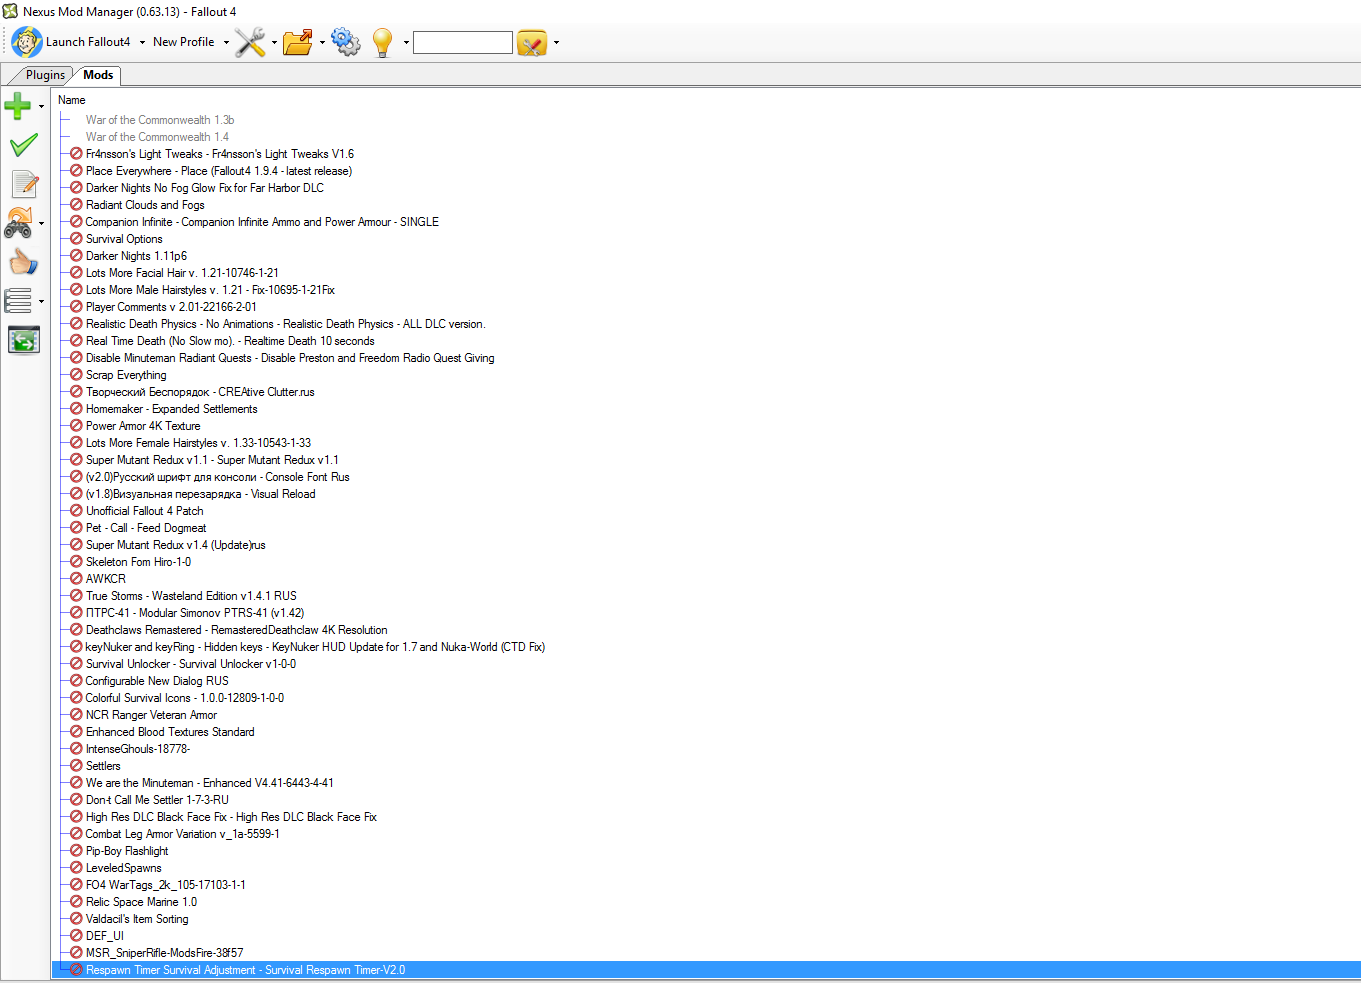
Task: Click the red disabled icon beside Unofficial Fallout 4 Patch
Action: click(x=76, y=511)
